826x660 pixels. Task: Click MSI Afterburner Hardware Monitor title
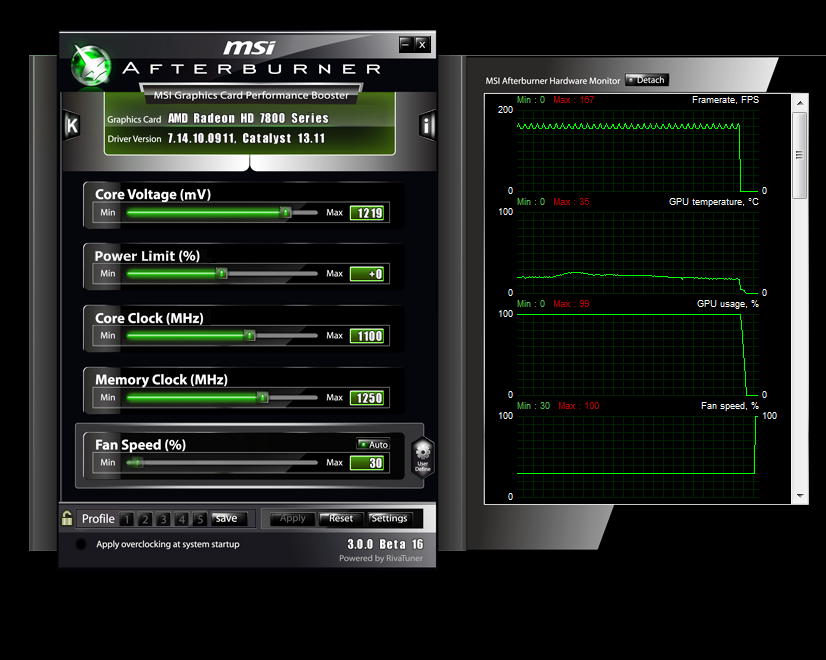(553, 81)
